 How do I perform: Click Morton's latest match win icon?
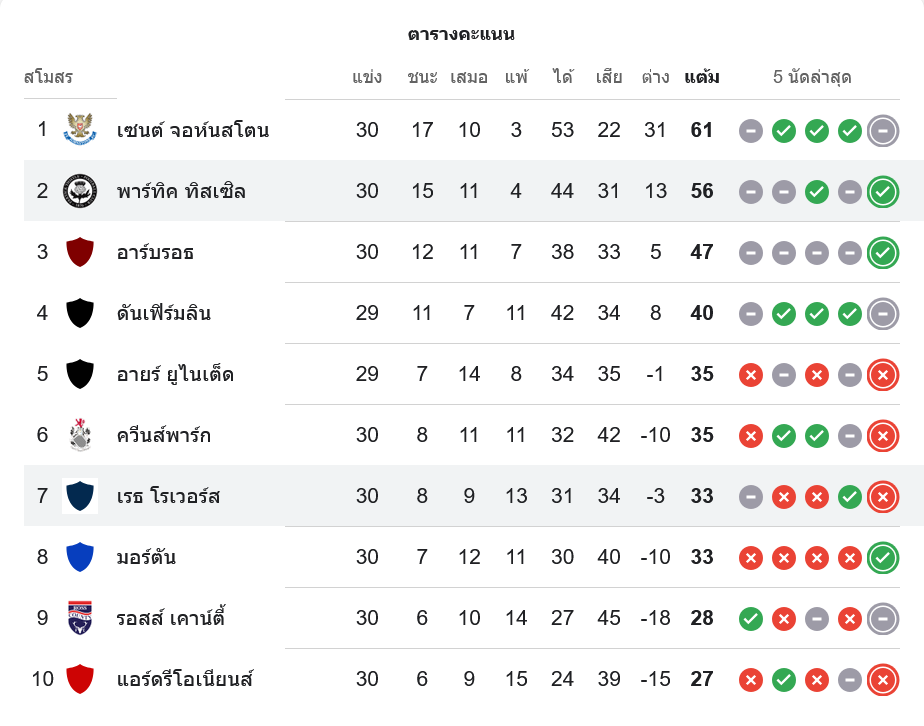click(x=882, y=557)
